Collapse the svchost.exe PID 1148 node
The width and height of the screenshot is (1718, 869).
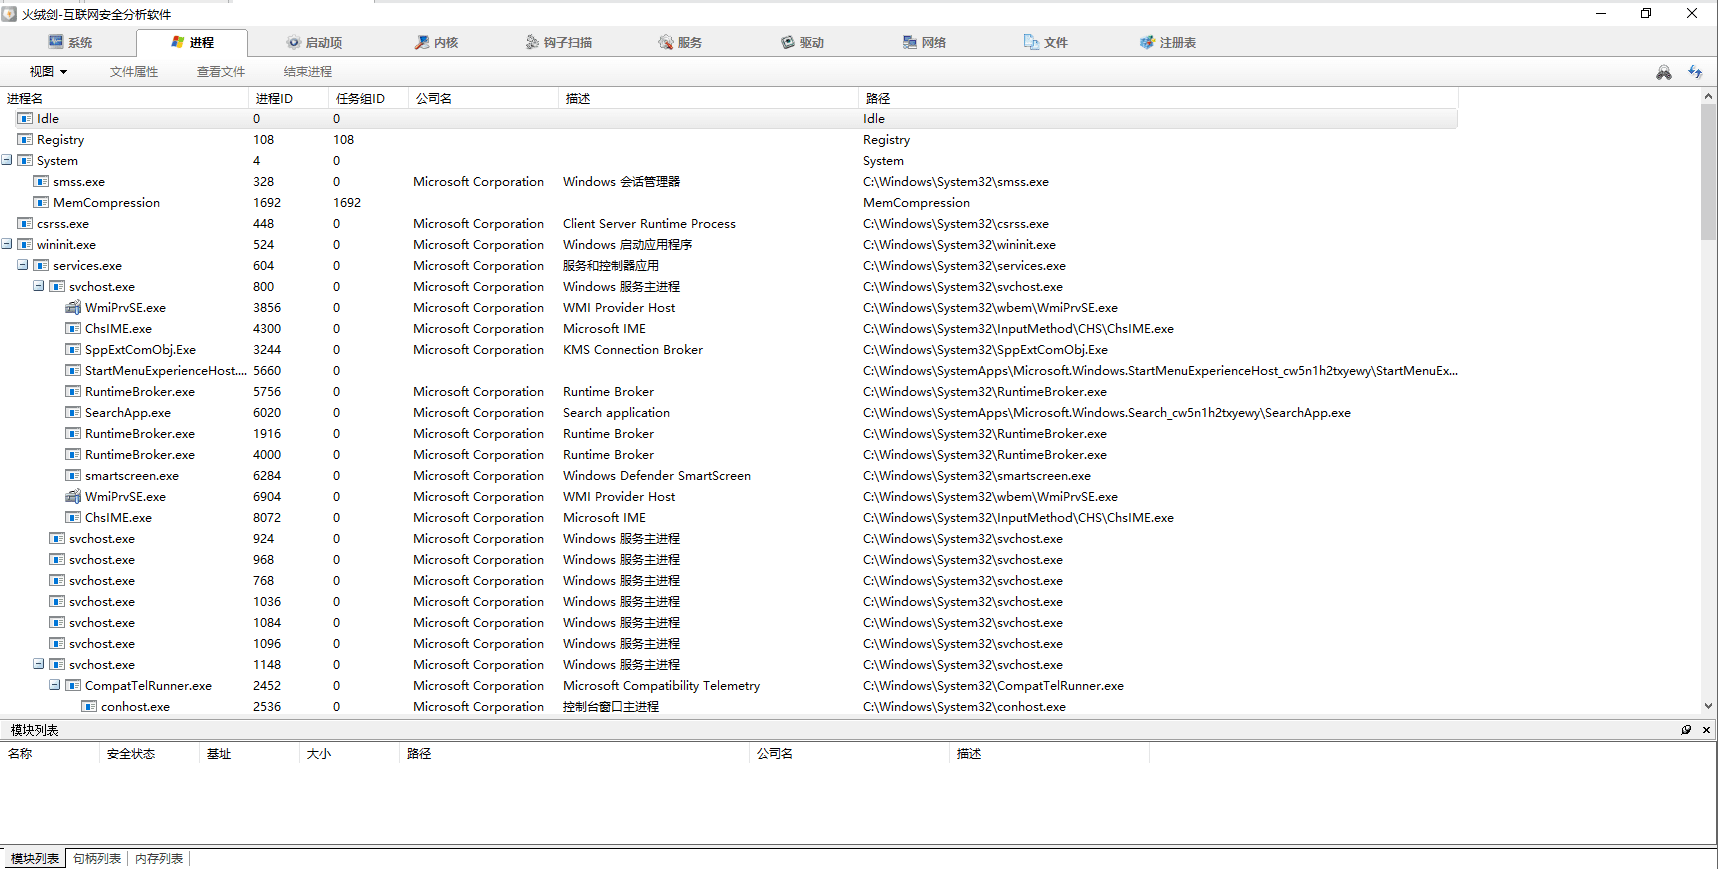[39, 664]
